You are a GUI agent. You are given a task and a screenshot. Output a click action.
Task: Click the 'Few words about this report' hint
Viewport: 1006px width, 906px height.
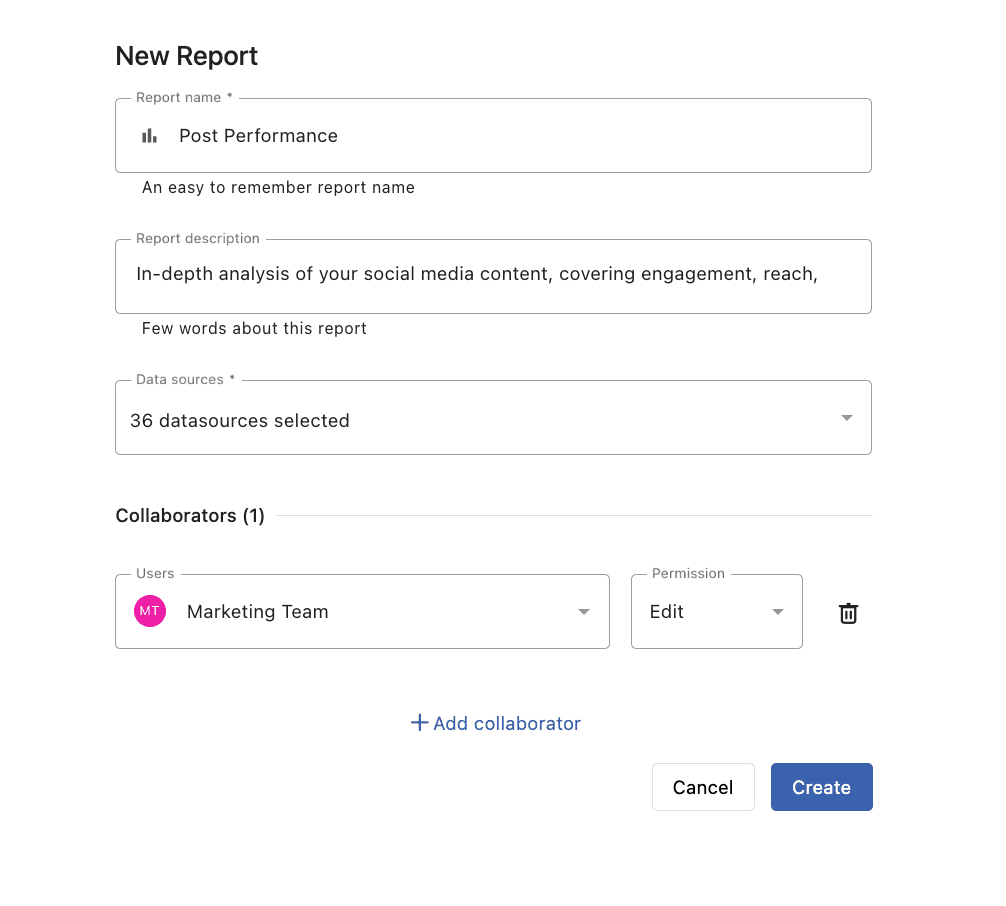point(254,328)
